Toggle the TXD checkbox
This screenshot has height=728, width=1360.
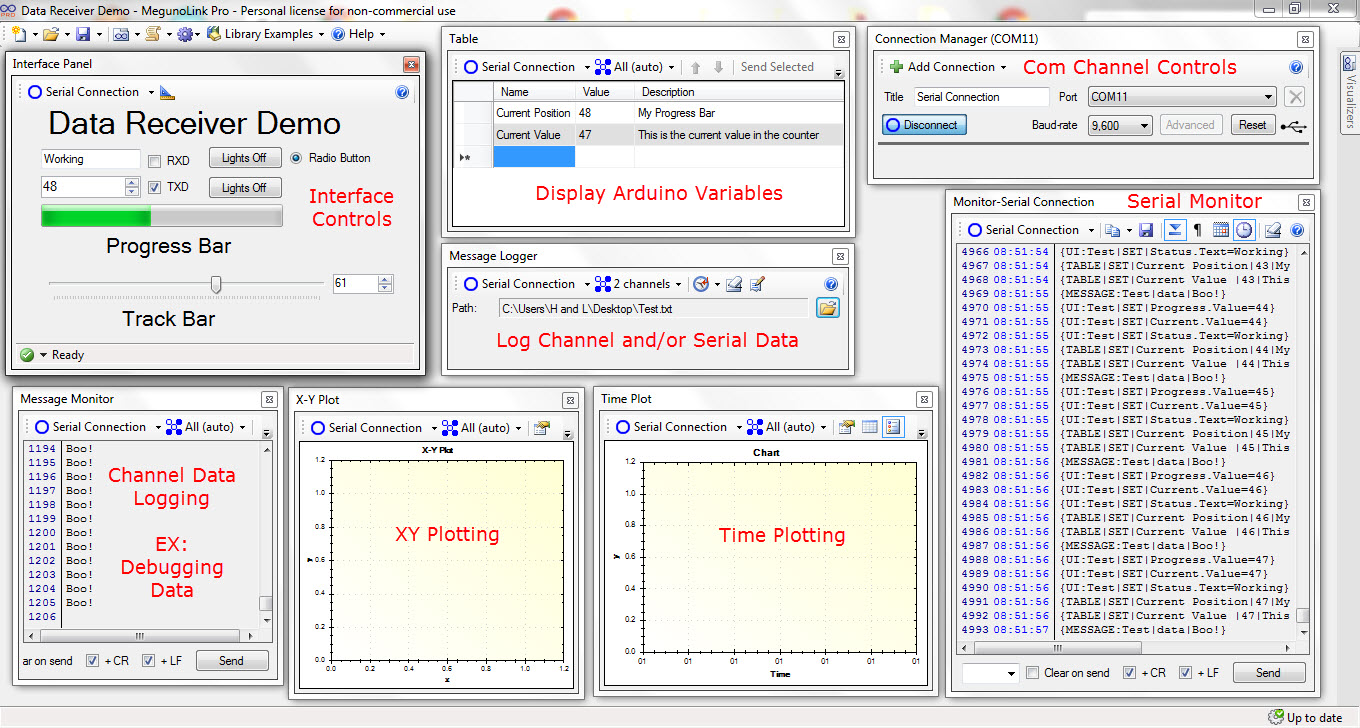point(154,187)
